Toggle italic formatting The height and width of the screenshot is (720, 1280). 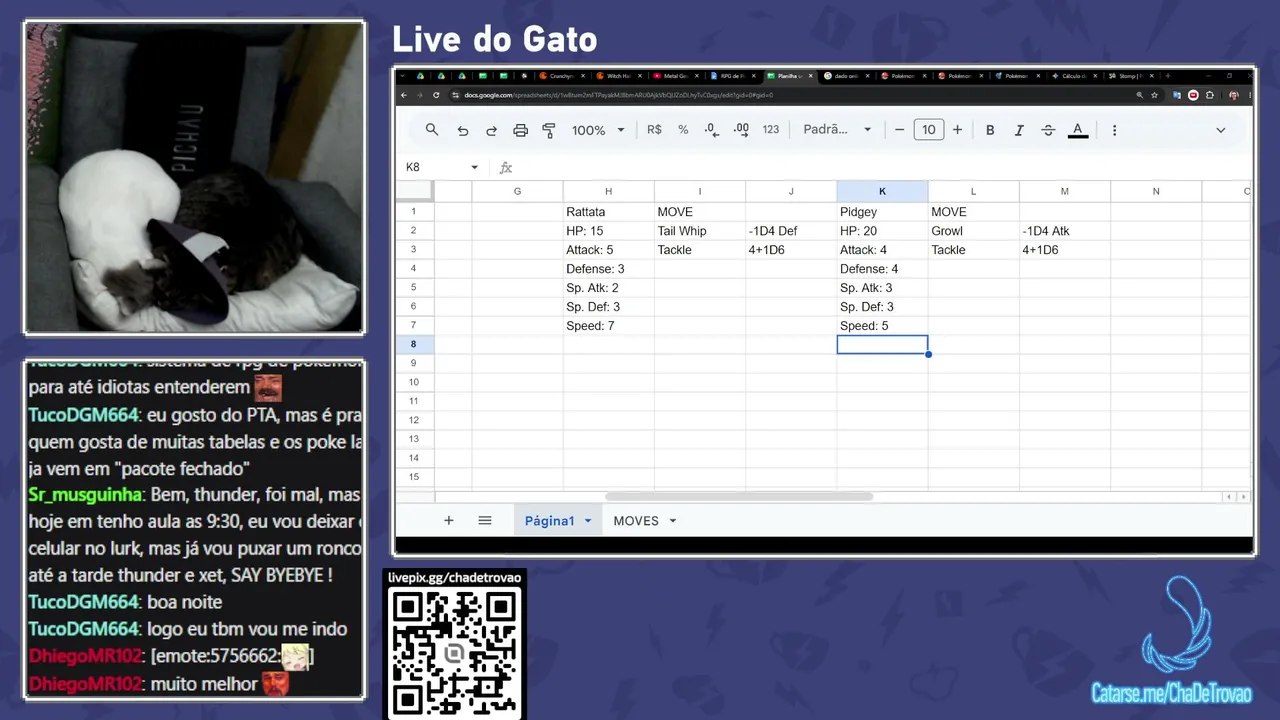tap(1019, 130)
